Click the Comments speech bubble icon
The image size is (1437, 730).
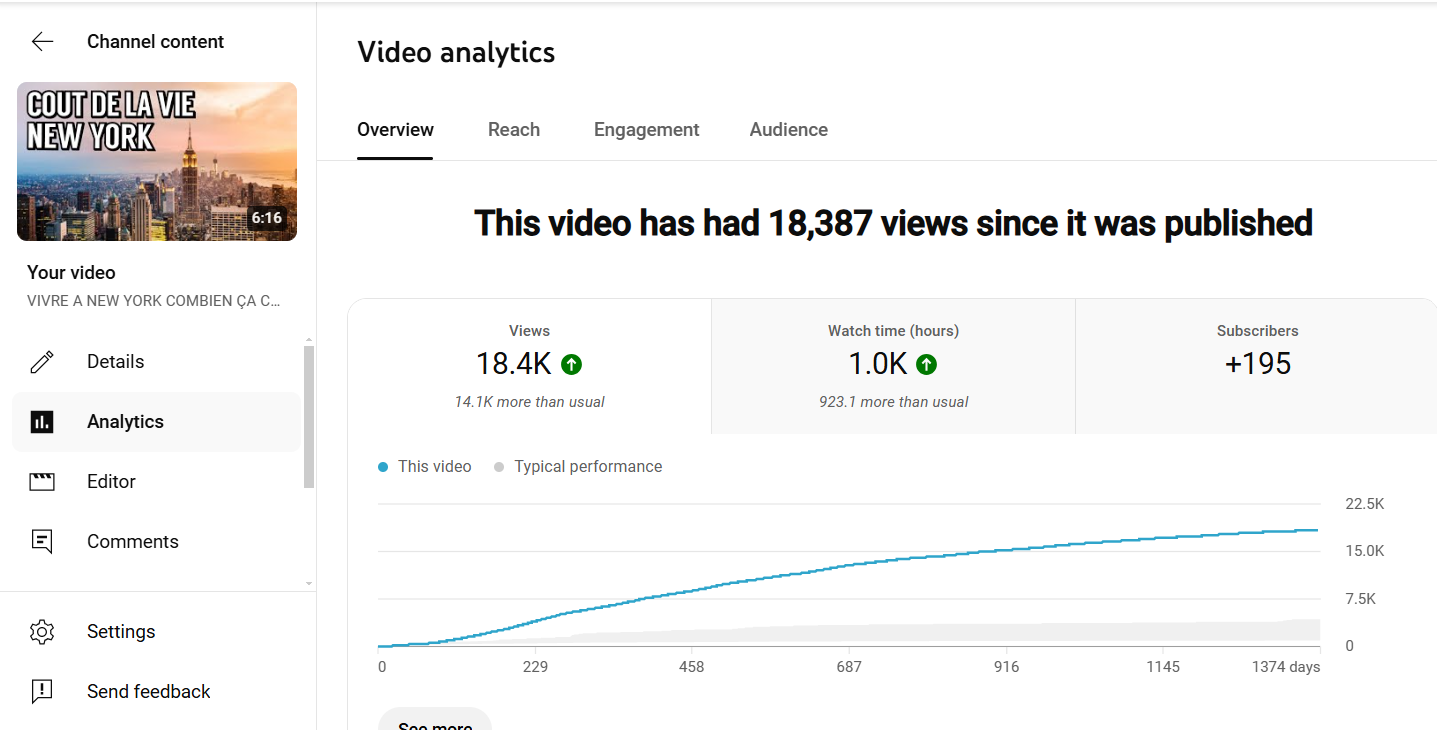coord(42,542)
